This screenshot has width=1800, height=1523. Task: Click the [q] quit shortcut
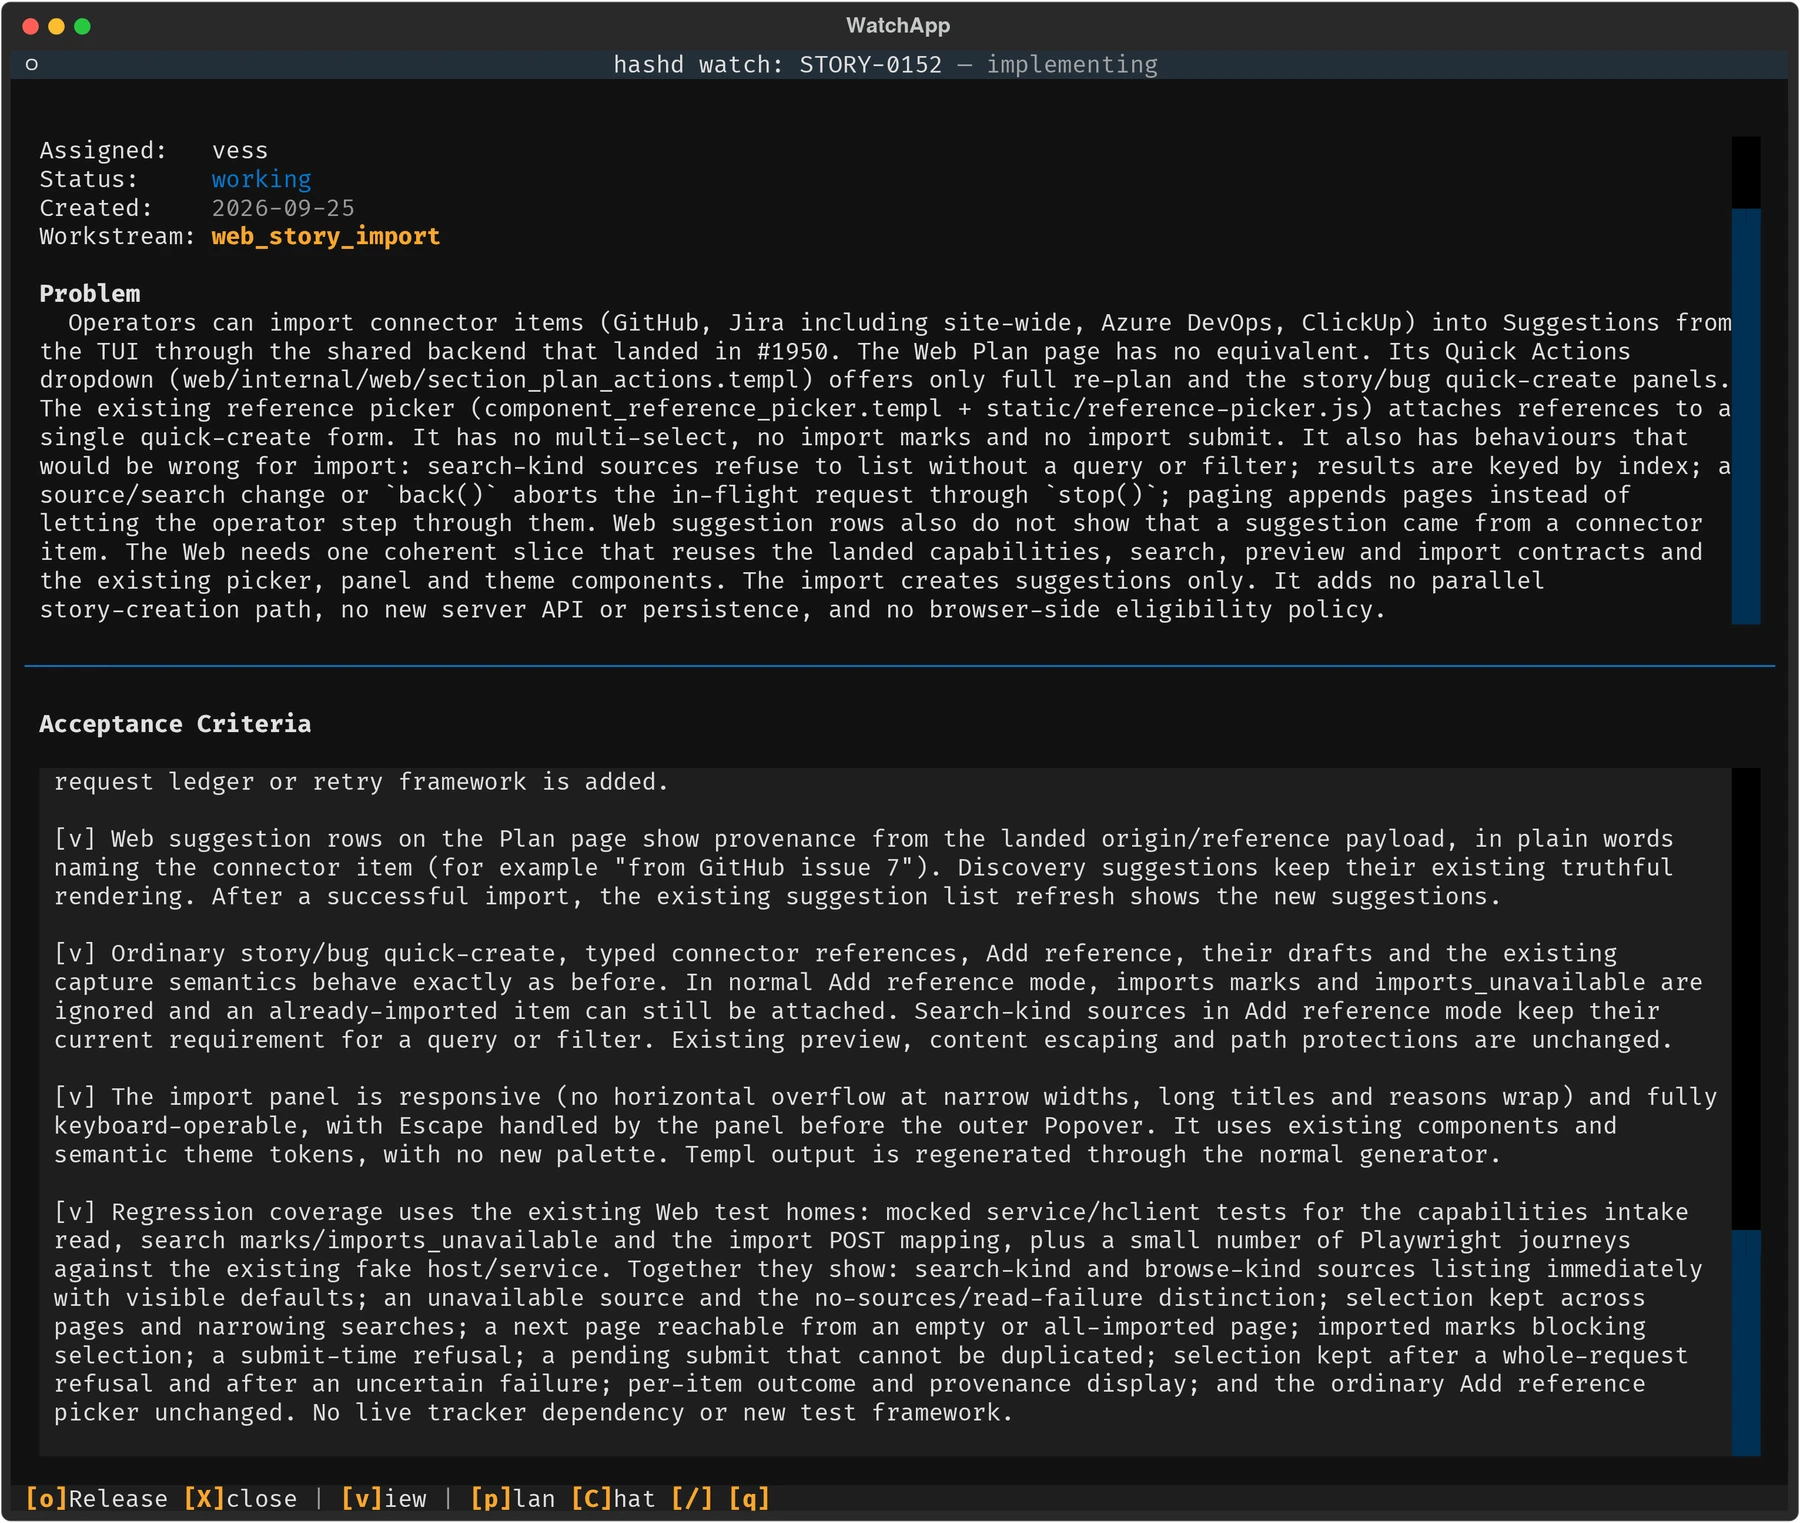pos(750,1498)
